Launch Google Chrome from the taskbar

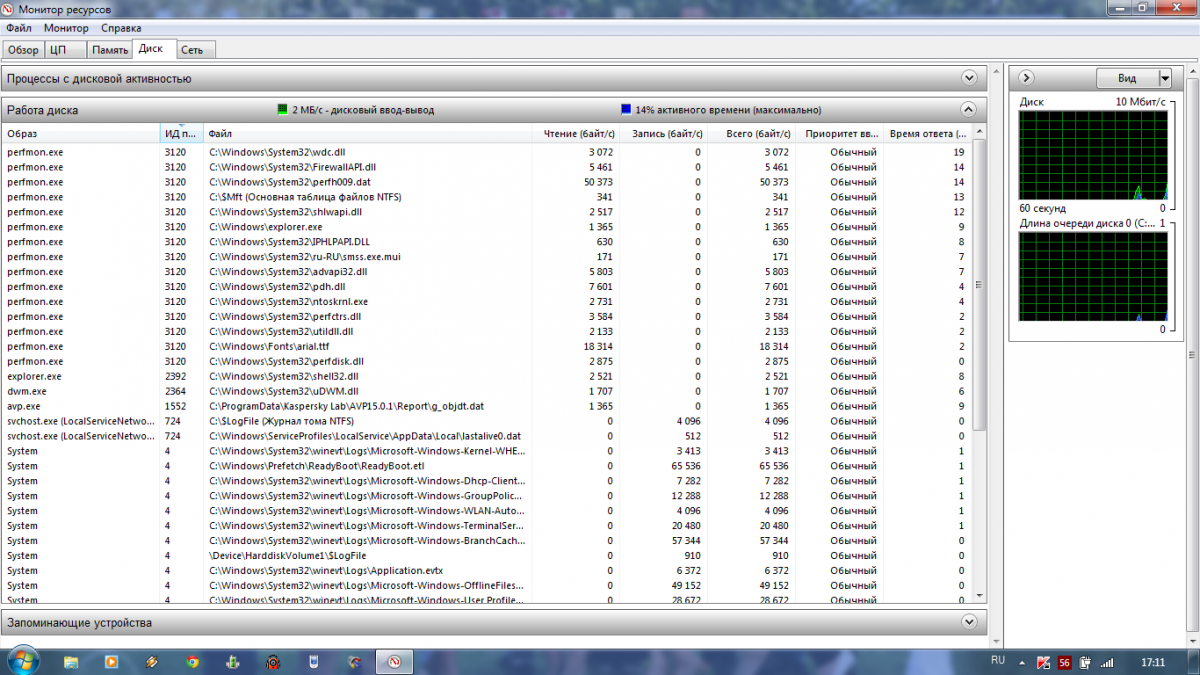(191, 661)
